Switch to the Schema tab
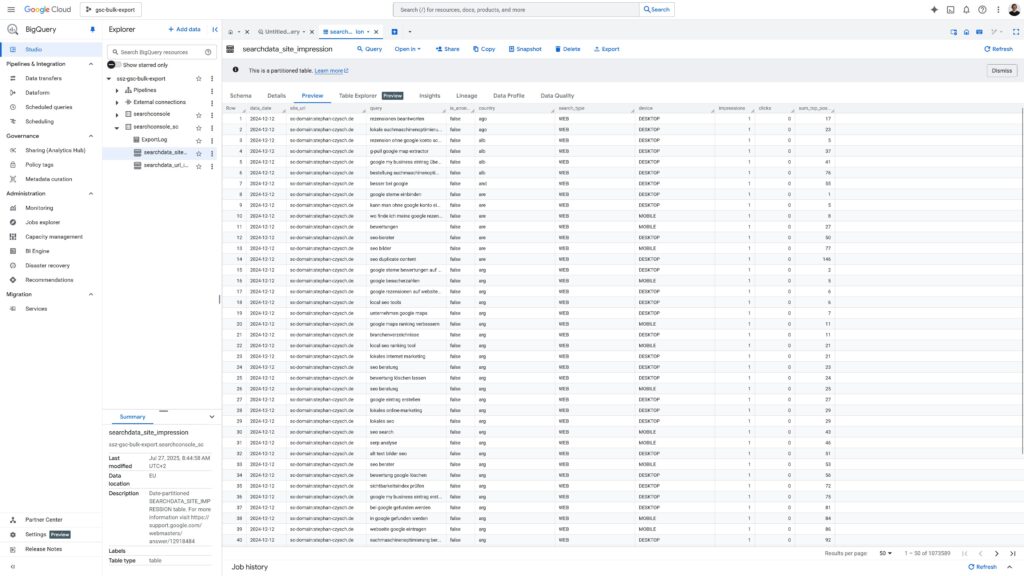 240,96
